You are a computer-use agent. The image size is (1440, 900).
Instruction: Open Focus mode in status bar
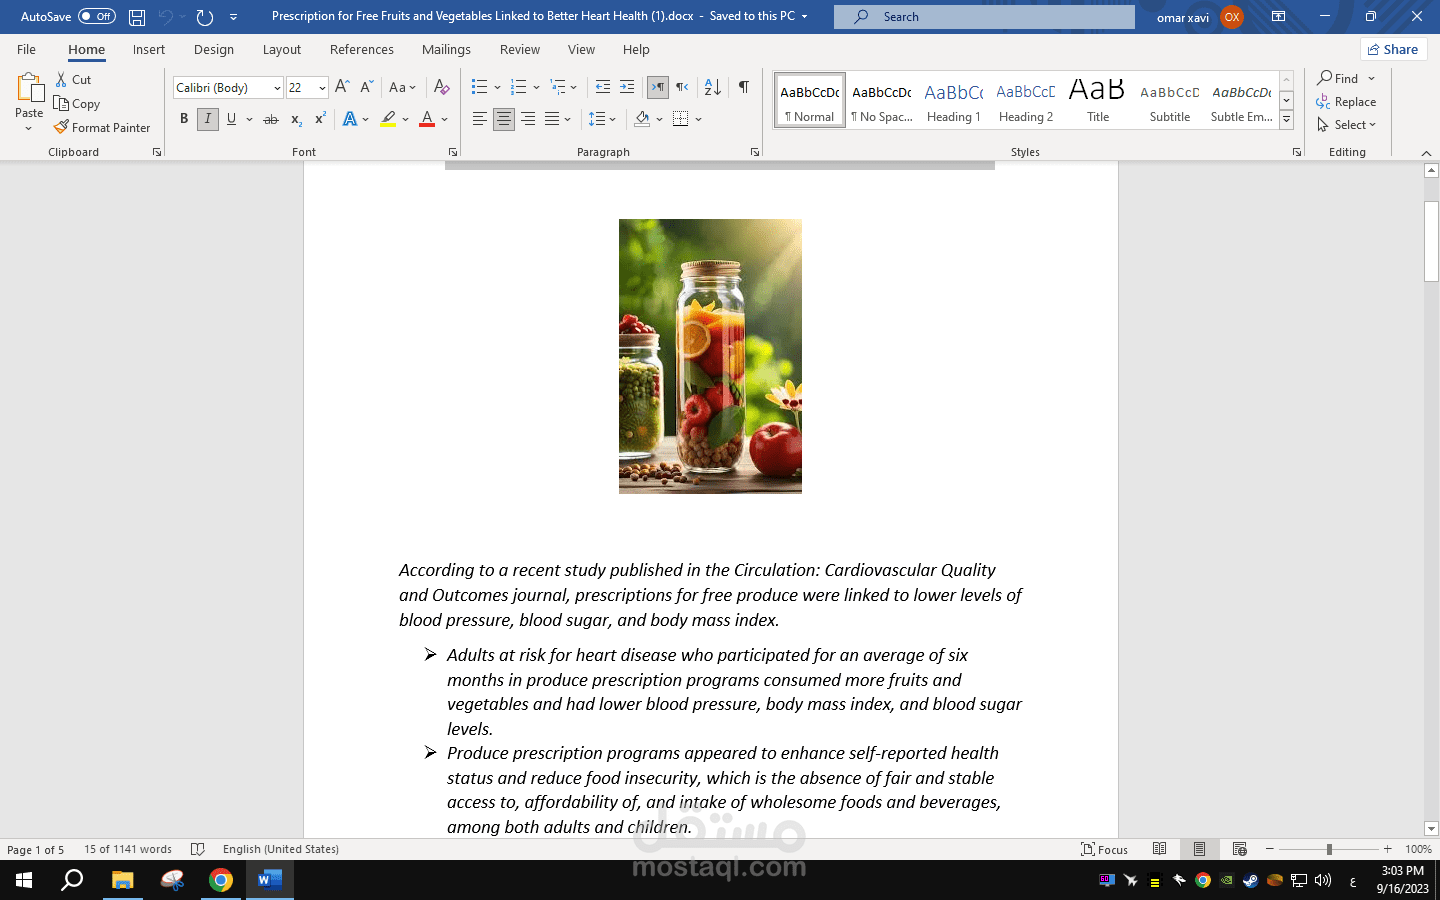1104,849
